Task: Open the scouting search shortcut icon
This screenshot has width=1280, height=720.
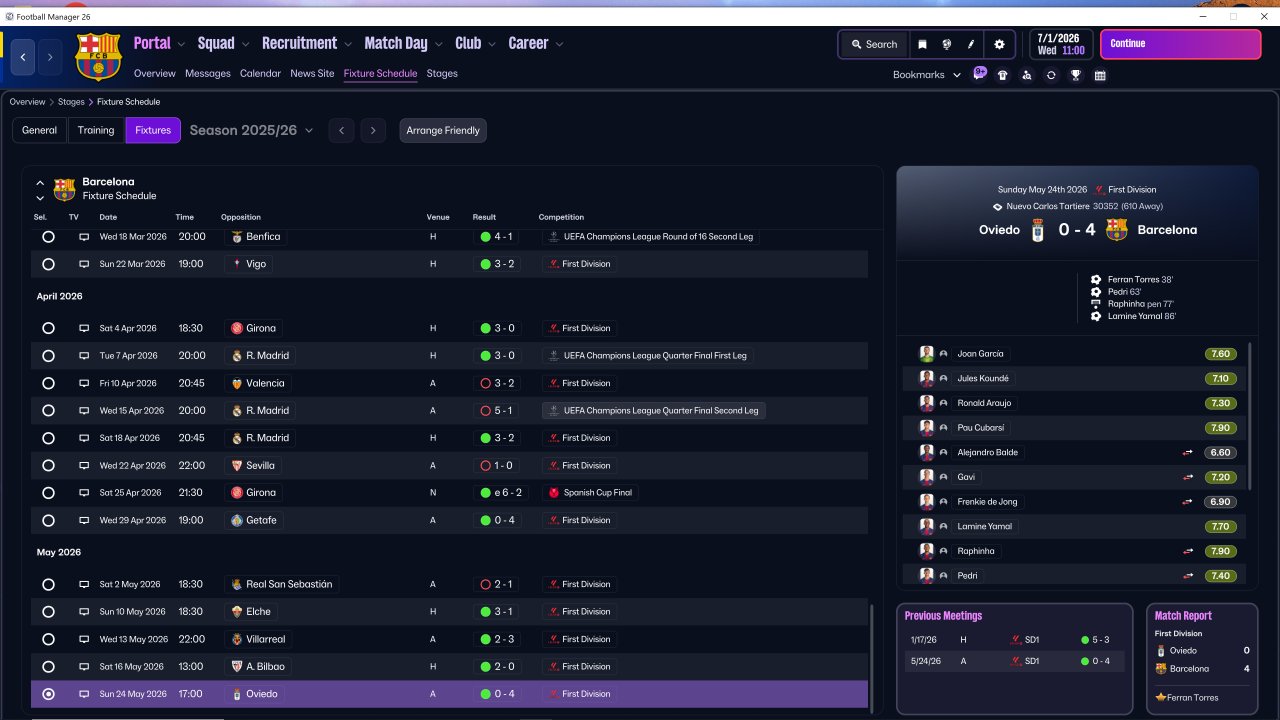Action: point(1027,75)
